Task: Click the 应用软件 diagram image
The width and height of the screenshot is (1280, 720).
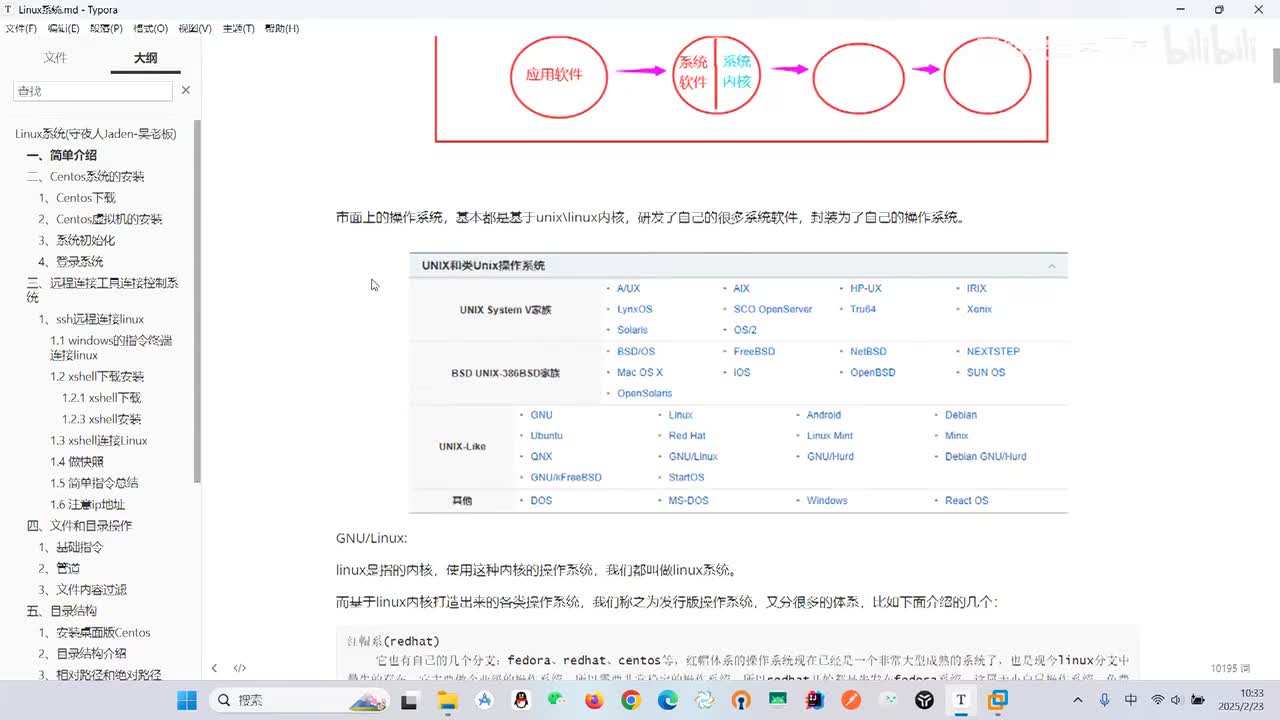Action: tap(741, 90)
